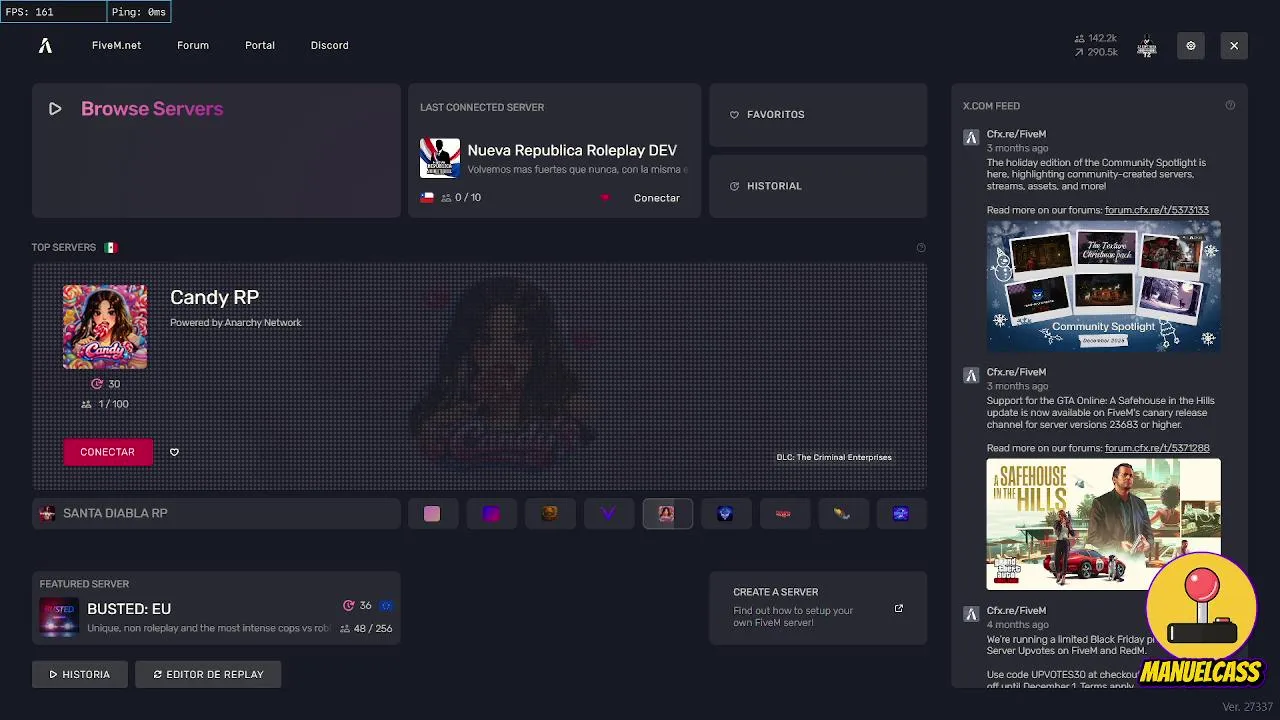This screenshot has width=1280, height=720.
Task: Select the Candy RP server title
Action: coord(214,297)
